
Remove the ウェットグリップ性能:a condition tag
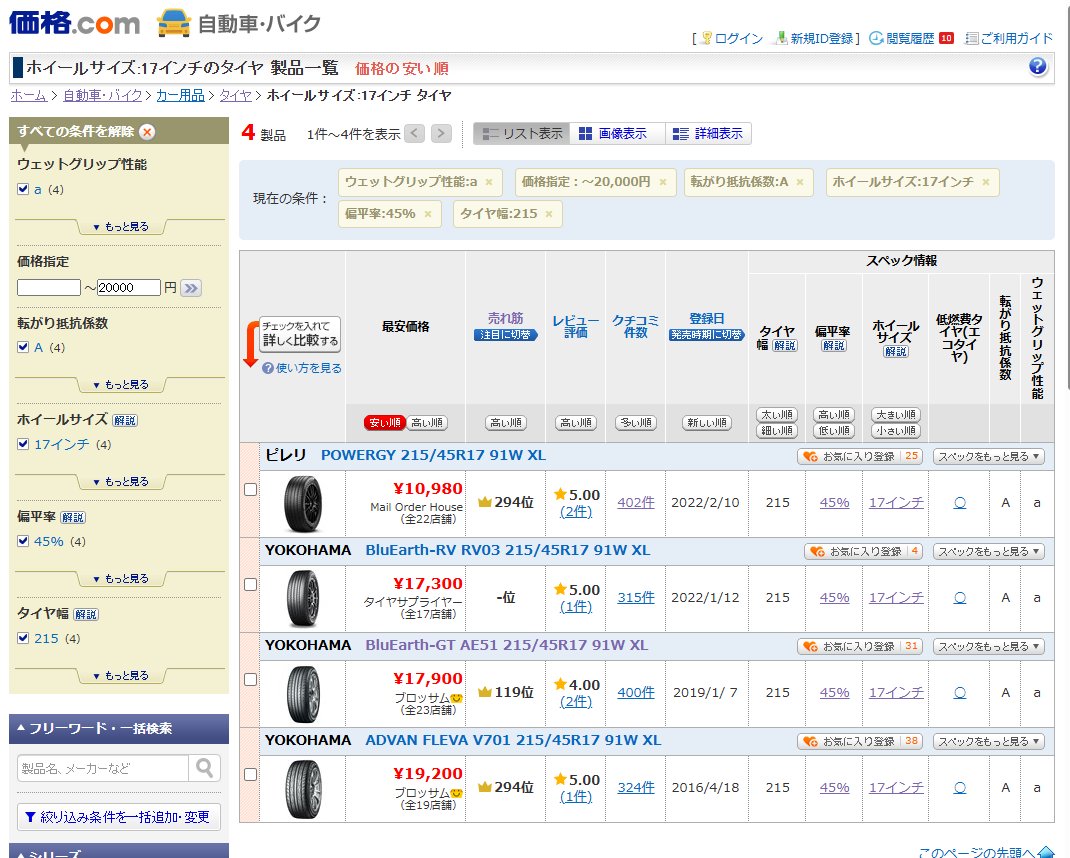tap(489, 182)
